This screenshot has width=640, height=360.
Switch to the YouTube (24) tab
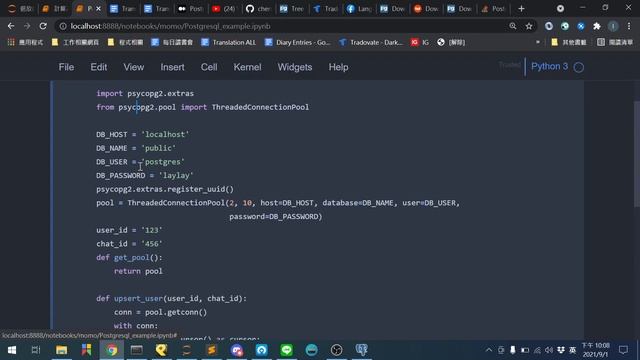224,9
